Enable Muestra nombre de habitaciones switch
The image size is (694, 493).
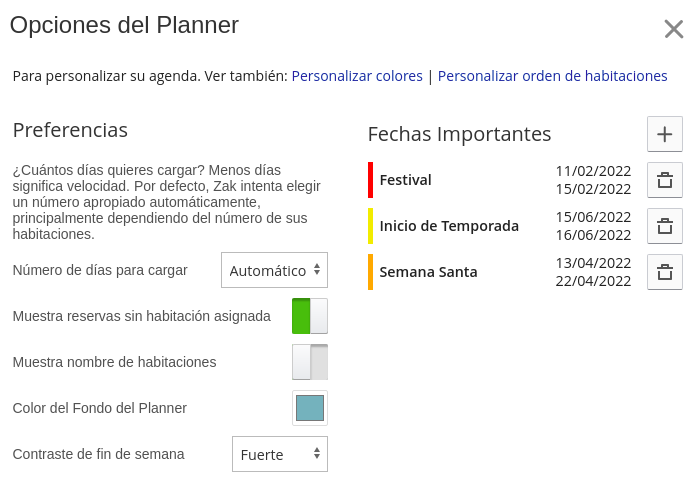pyautogui.click(x=310, y=362)
